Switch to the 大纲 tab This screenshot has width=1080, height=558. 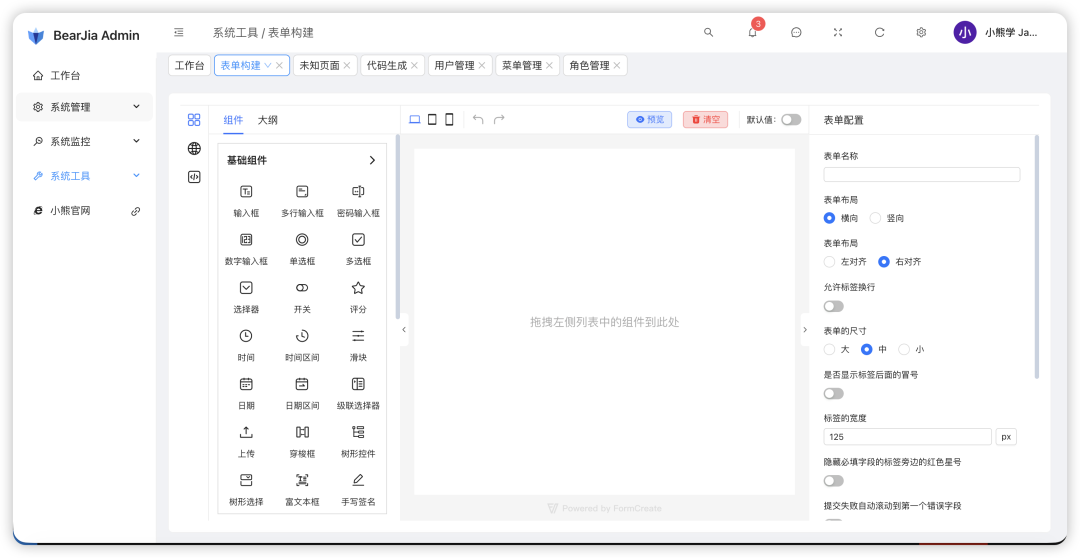tap(267, 120)
